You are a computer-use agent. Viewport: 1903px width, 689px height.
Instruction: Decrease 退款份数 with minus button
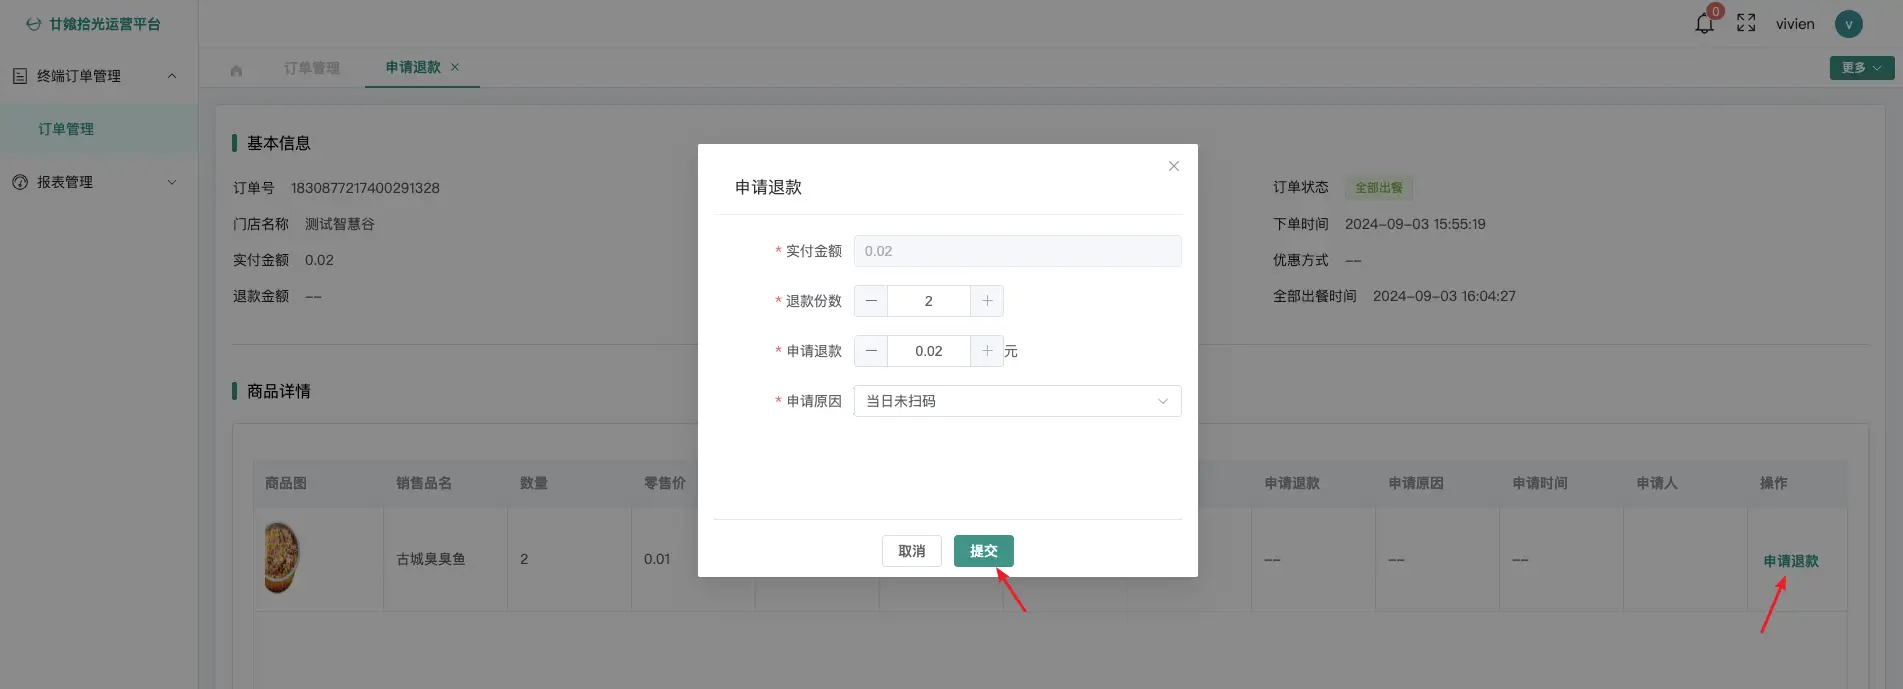click(871, 301)
